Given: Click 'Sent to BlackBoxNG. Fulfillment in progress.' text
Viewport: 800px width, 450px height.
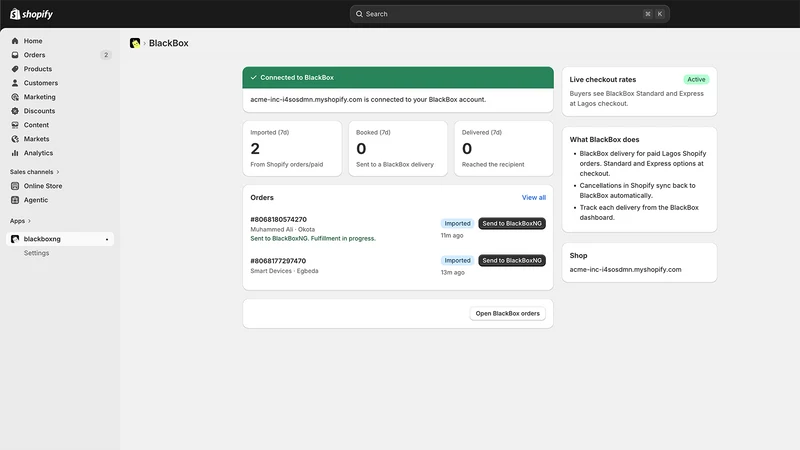Looking at the screenshot, I should coord(313,238).
